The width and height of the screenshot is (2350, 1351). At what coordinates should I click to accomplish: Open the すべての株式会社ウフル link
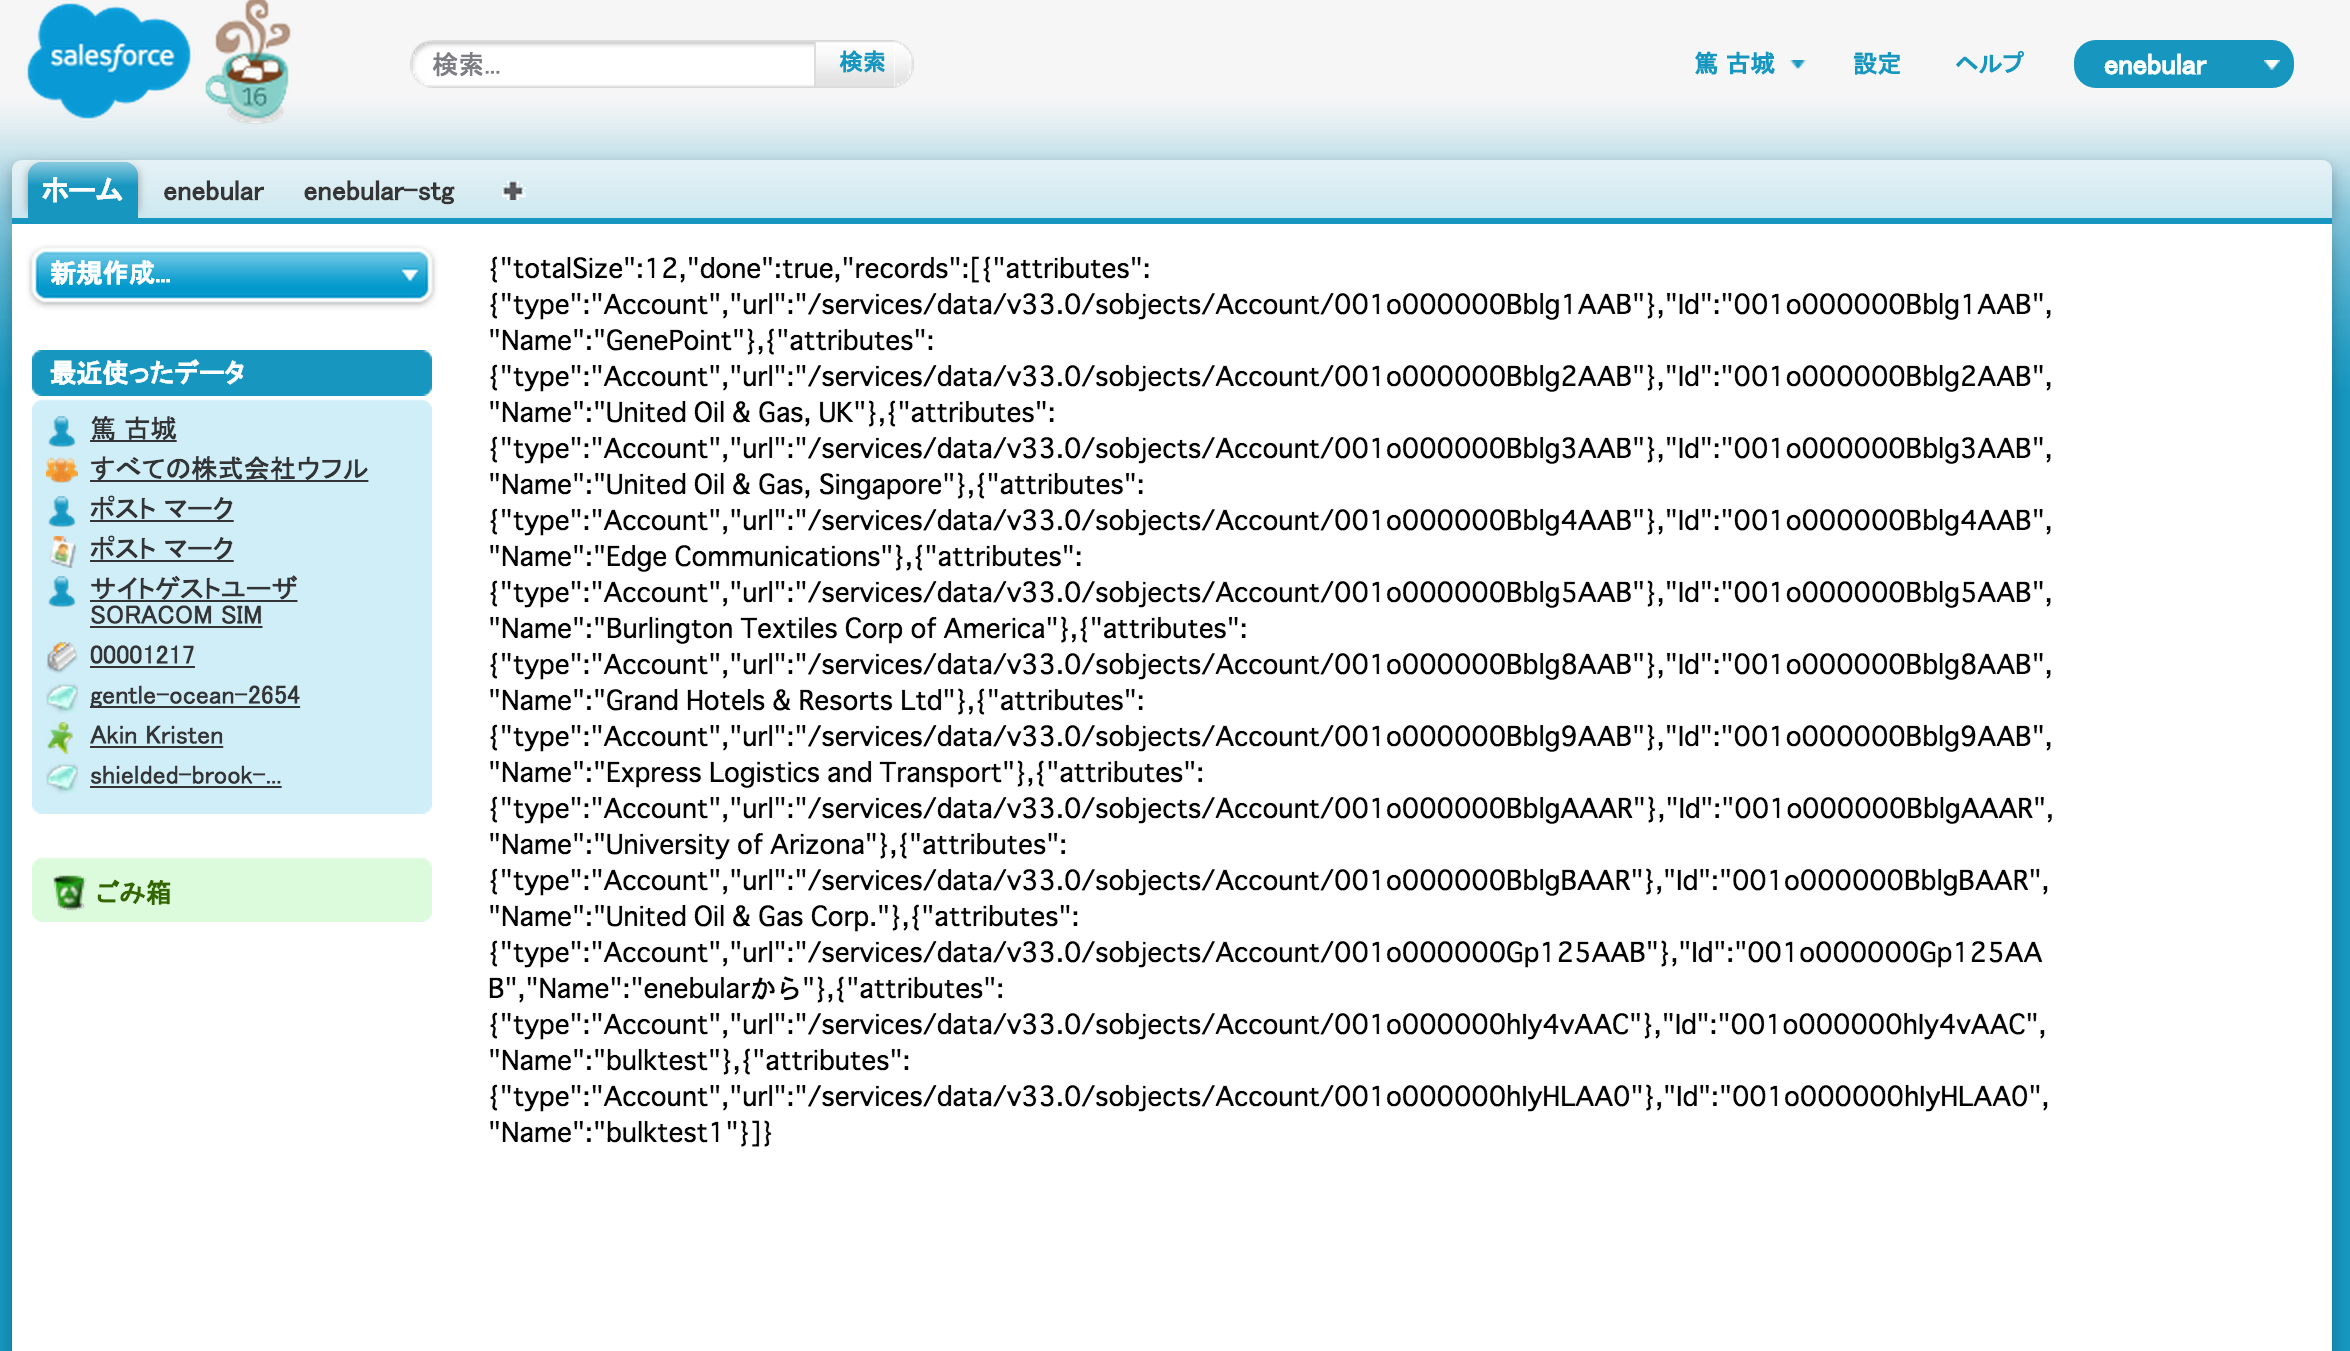(x=229, y=469)
